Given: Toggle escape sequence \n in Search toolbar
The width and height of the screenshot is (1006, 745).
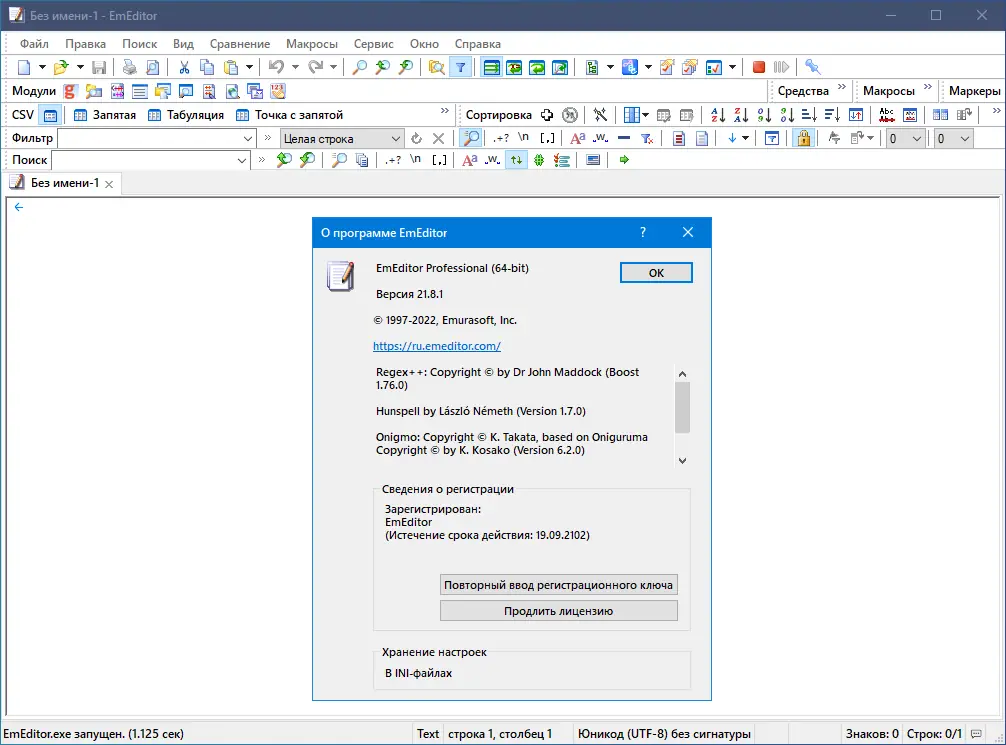Looking at the screenshot, I should pos(416,160).
